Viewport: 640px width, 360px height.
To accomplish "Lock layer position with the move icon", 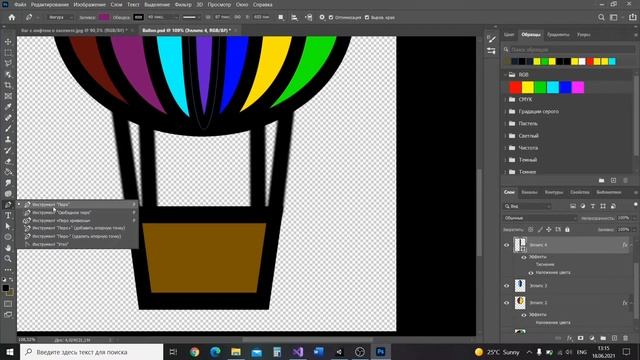I will [549, 230].
